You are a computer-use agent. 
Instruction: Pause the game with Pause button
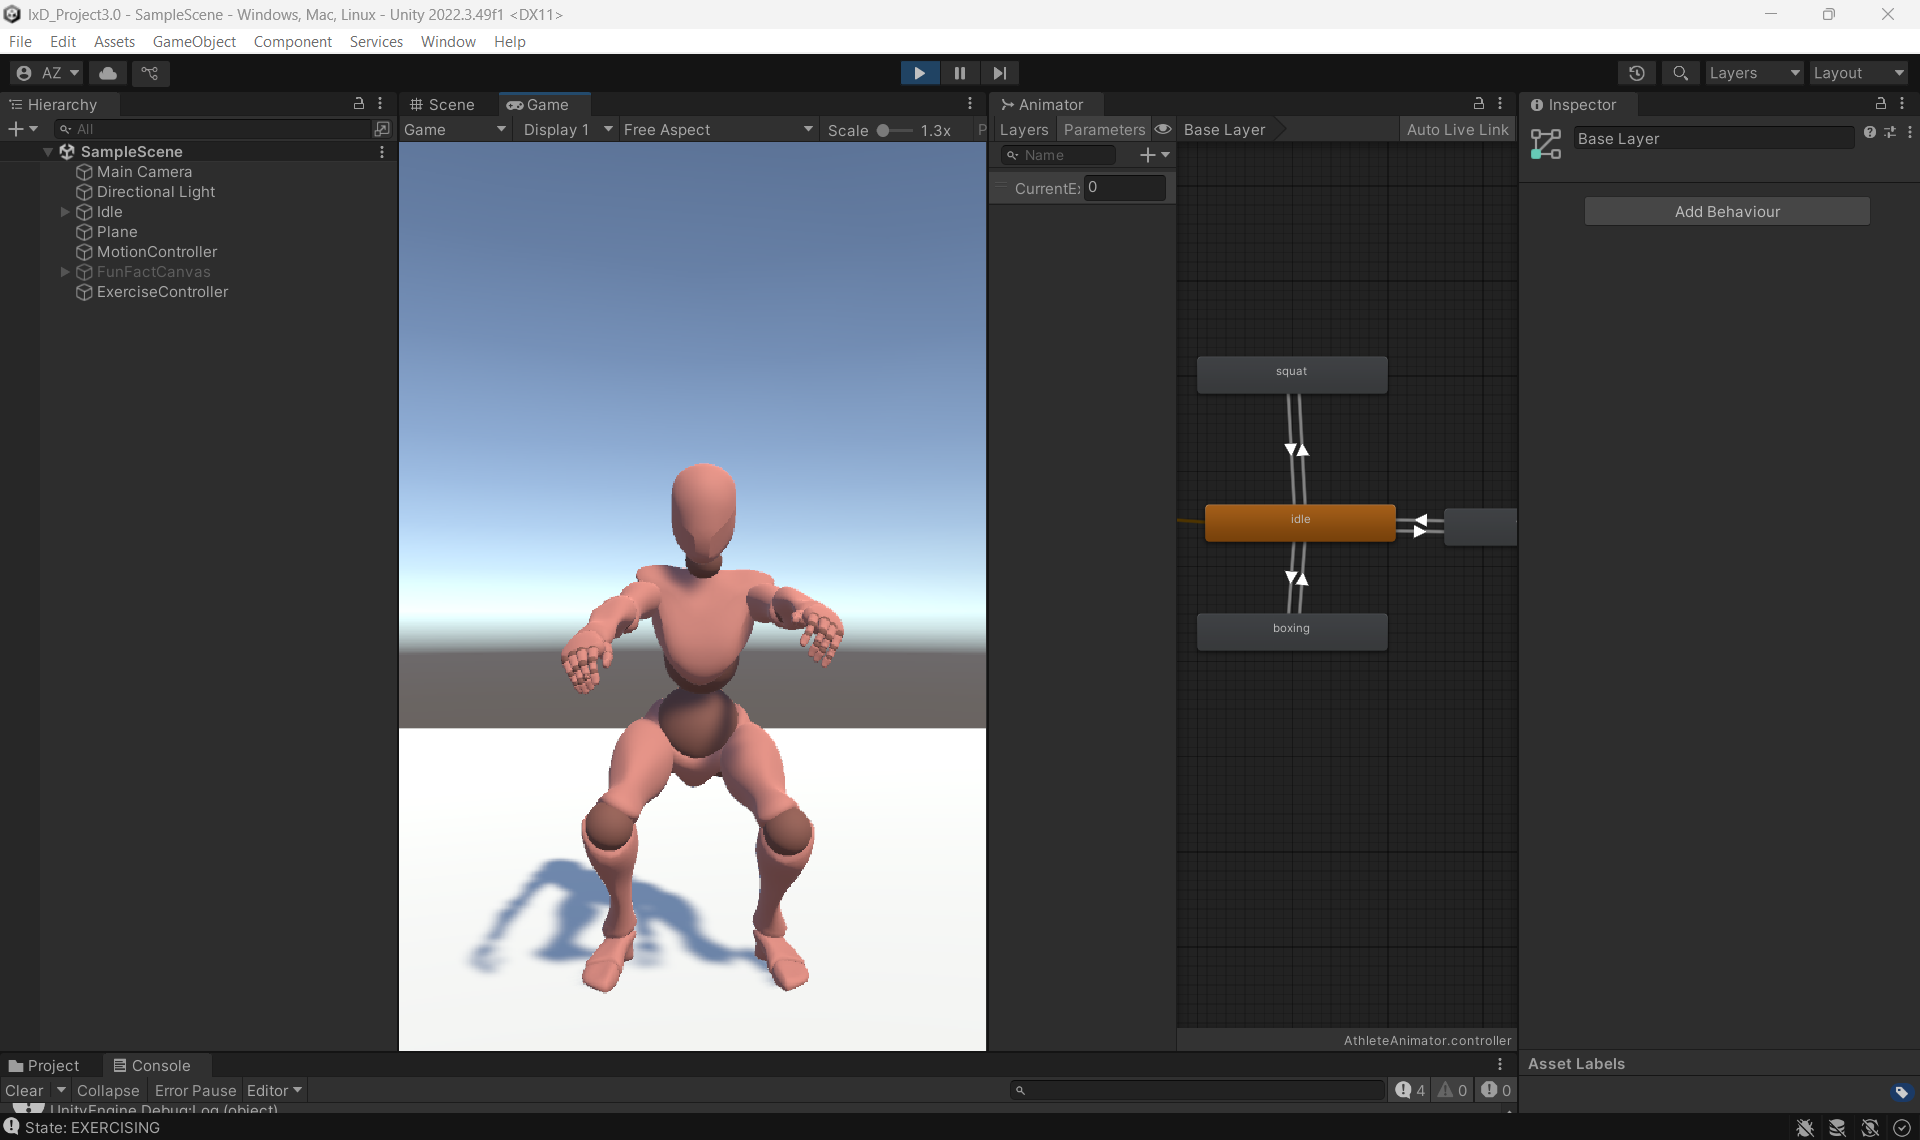pos(959,73)
